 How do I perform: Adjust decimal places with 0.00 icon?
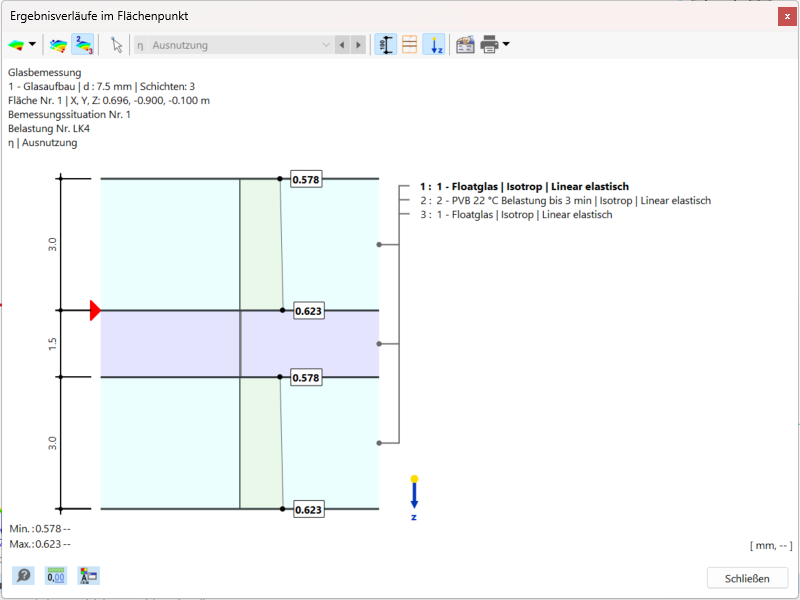point(55,575)
